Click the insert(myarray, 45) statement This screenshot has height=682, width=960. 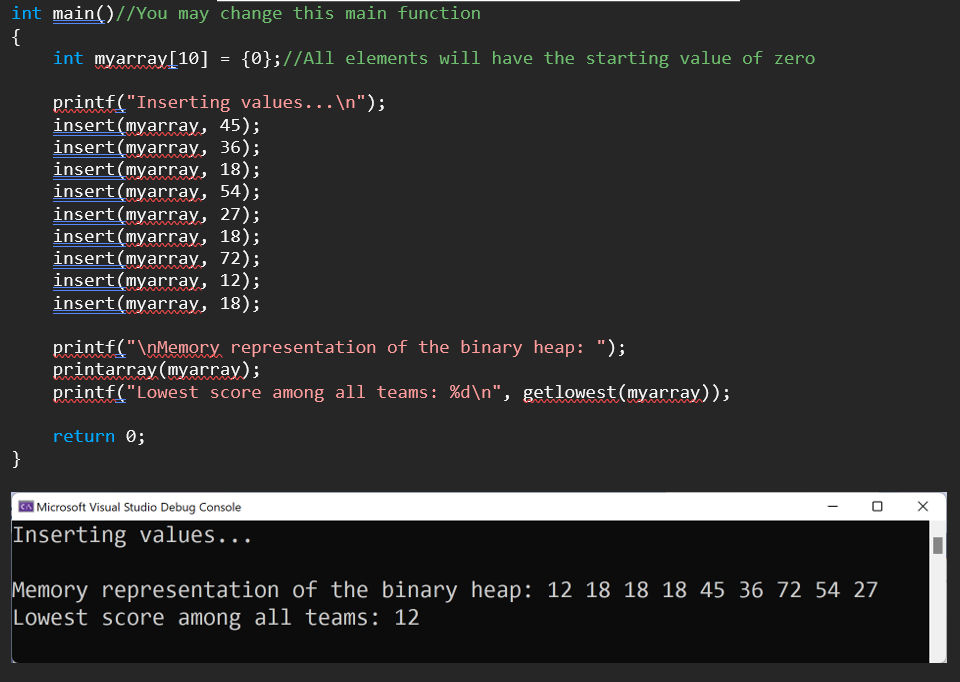point(155,124)
